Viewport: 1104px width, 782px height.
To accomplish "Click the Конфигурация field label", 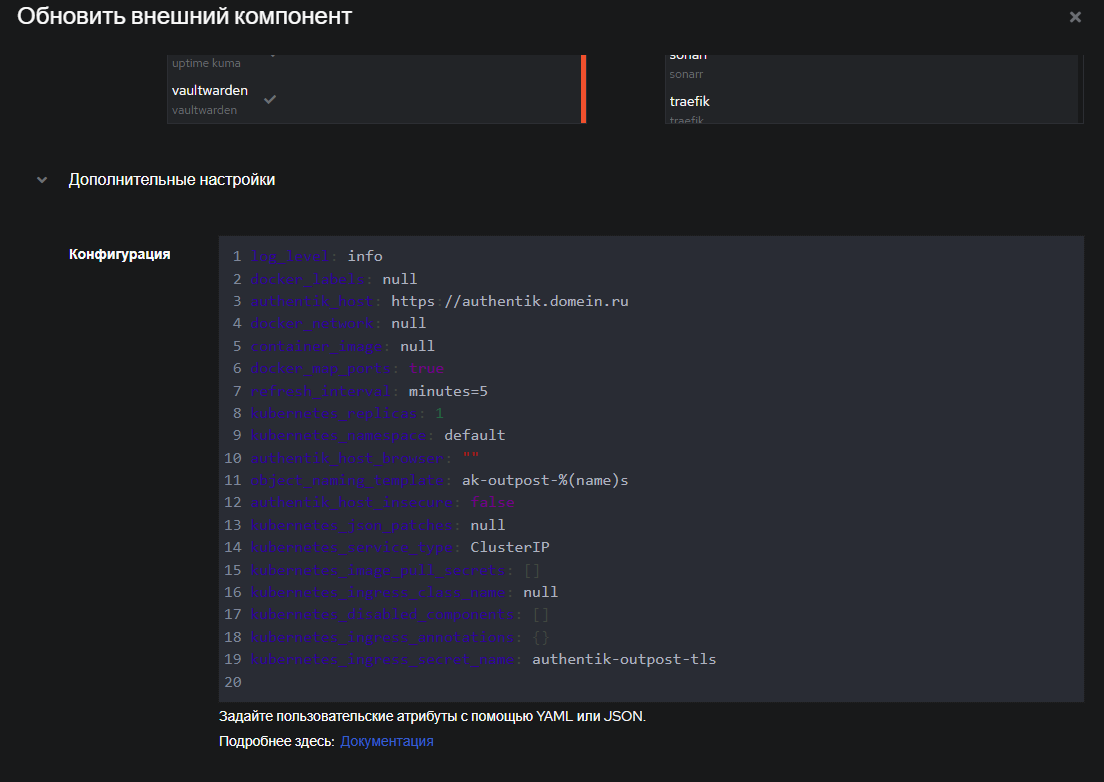I will (x=119, y=254).
